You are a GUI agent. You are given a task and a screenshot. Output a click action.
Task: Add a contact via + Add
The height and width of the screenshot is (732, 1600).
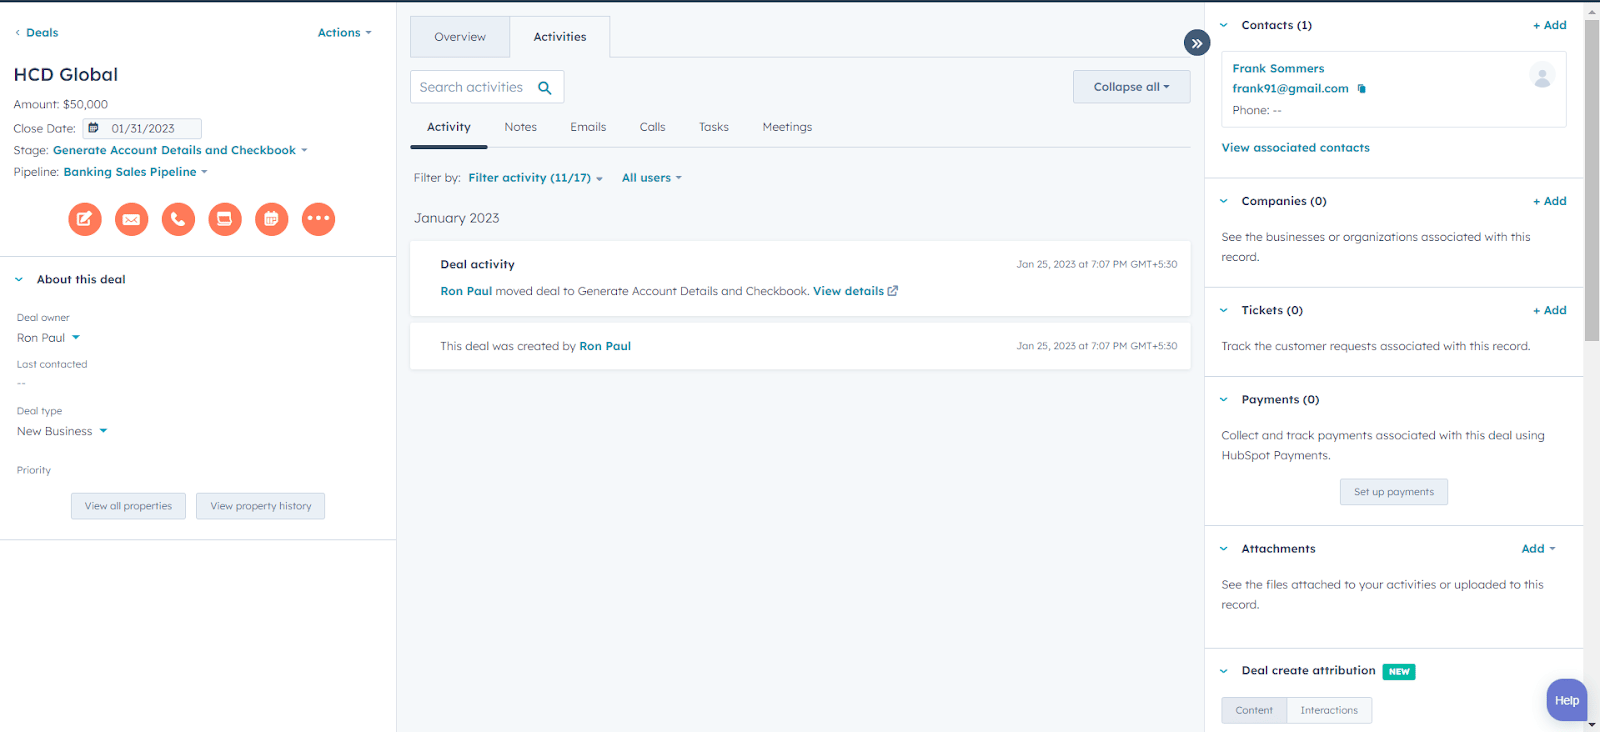pos(1550,25)
